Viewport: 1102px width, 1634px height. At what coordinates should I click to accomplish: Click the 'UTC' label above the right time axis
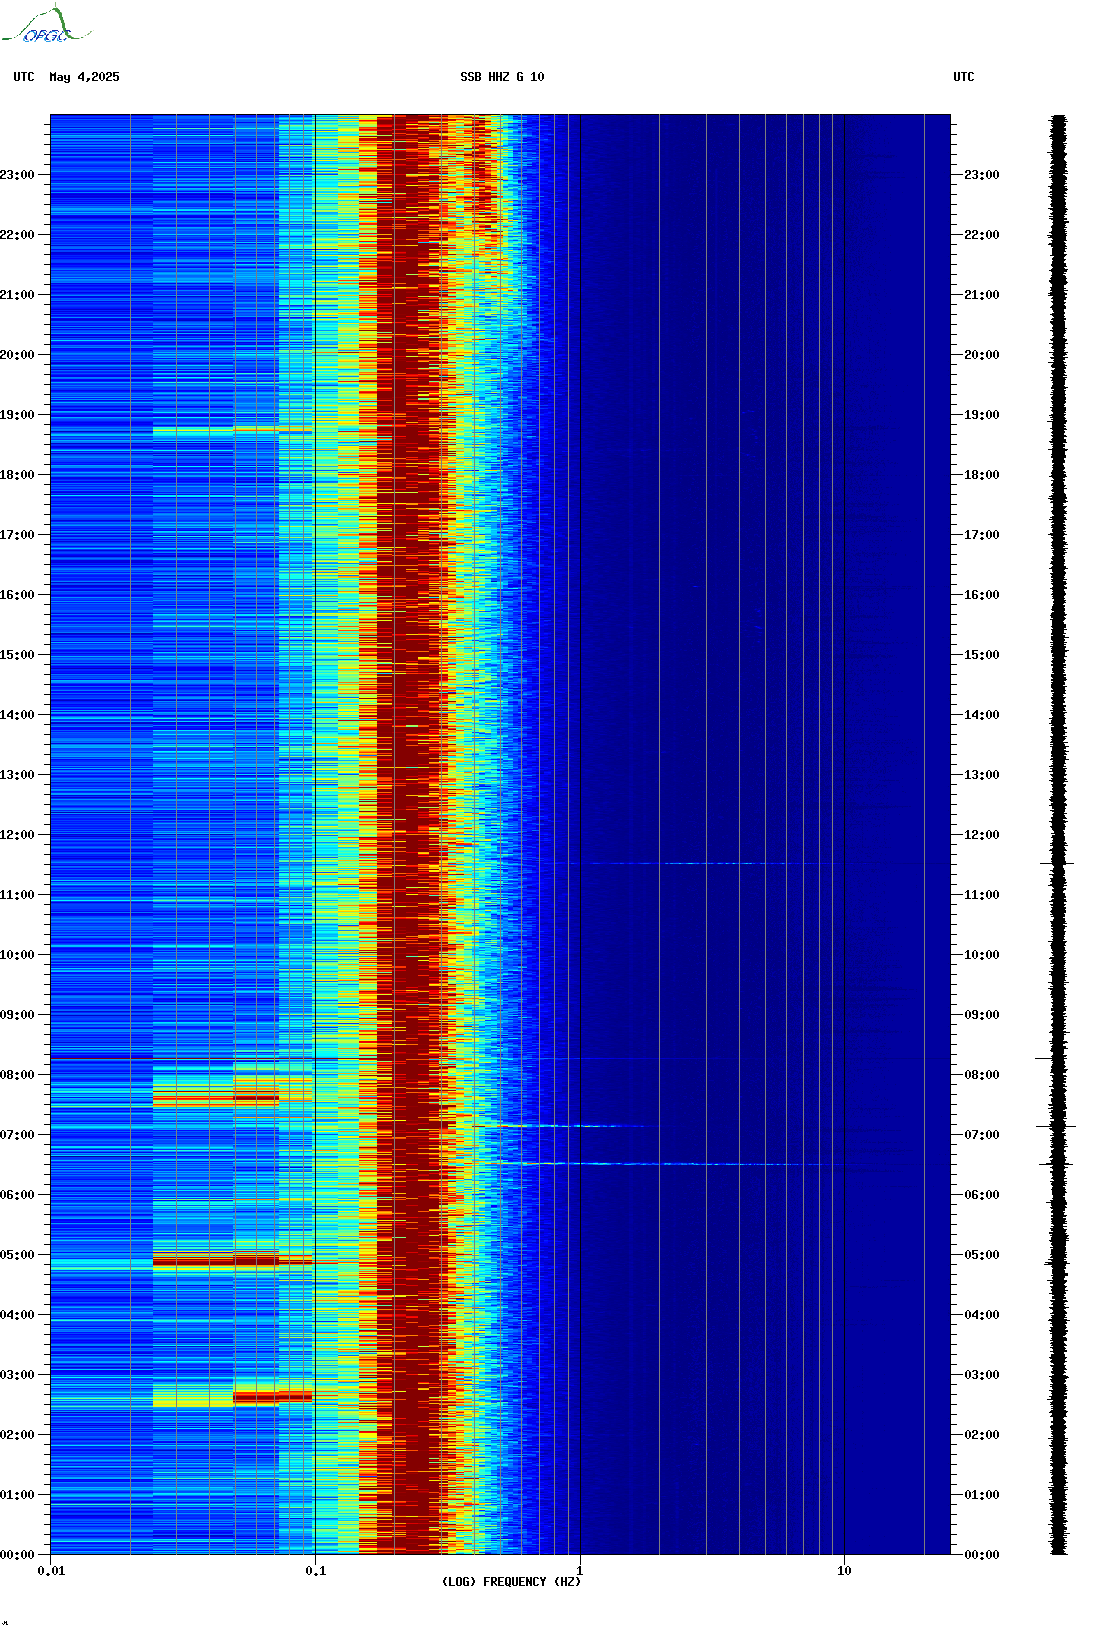[x=963, y=77]
